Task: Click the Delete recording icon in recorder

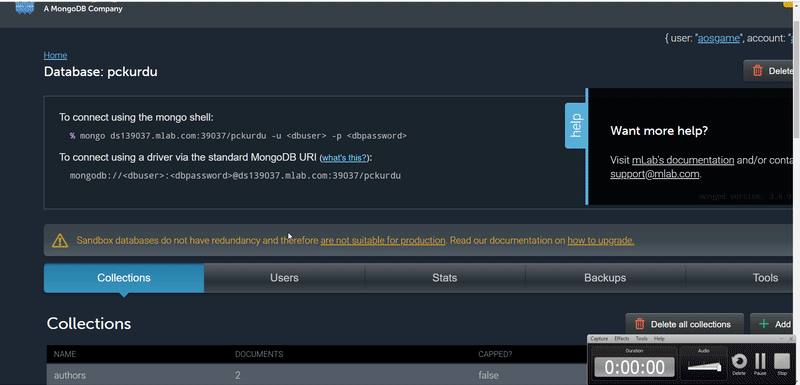Action: tap(739, 363)
